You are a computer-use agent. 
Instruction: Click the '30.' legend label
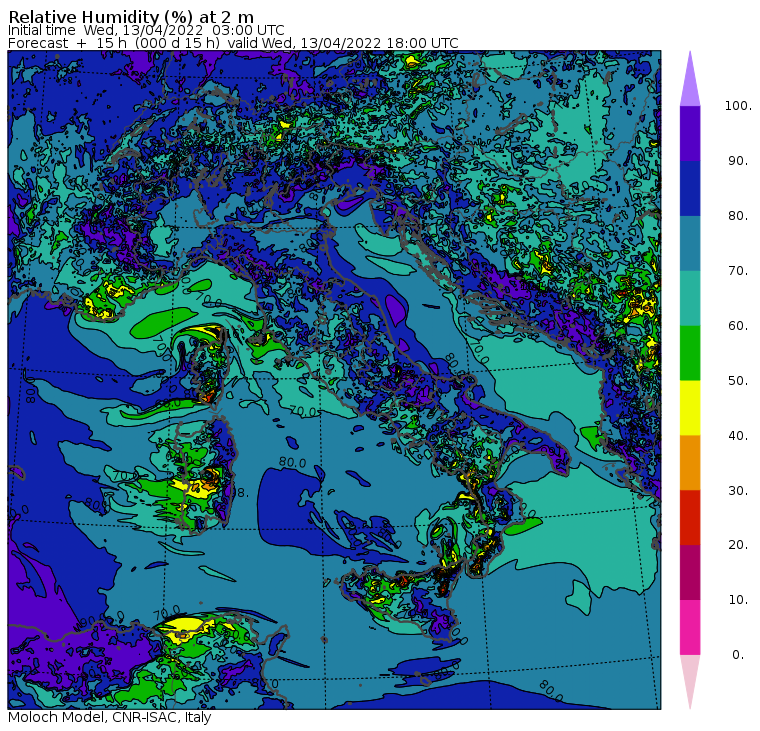click(738, 490)
